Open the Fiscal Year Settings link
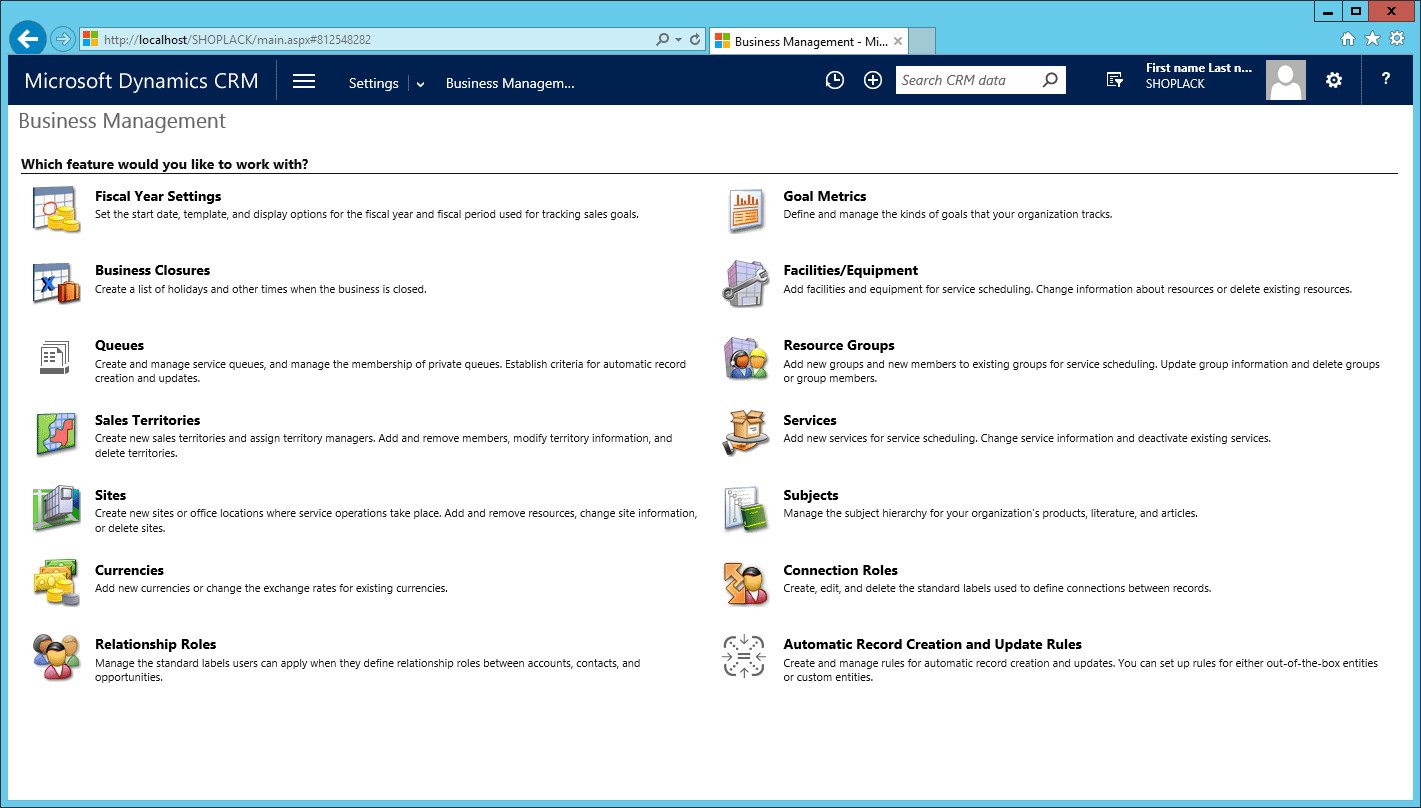 pos(158,196)
